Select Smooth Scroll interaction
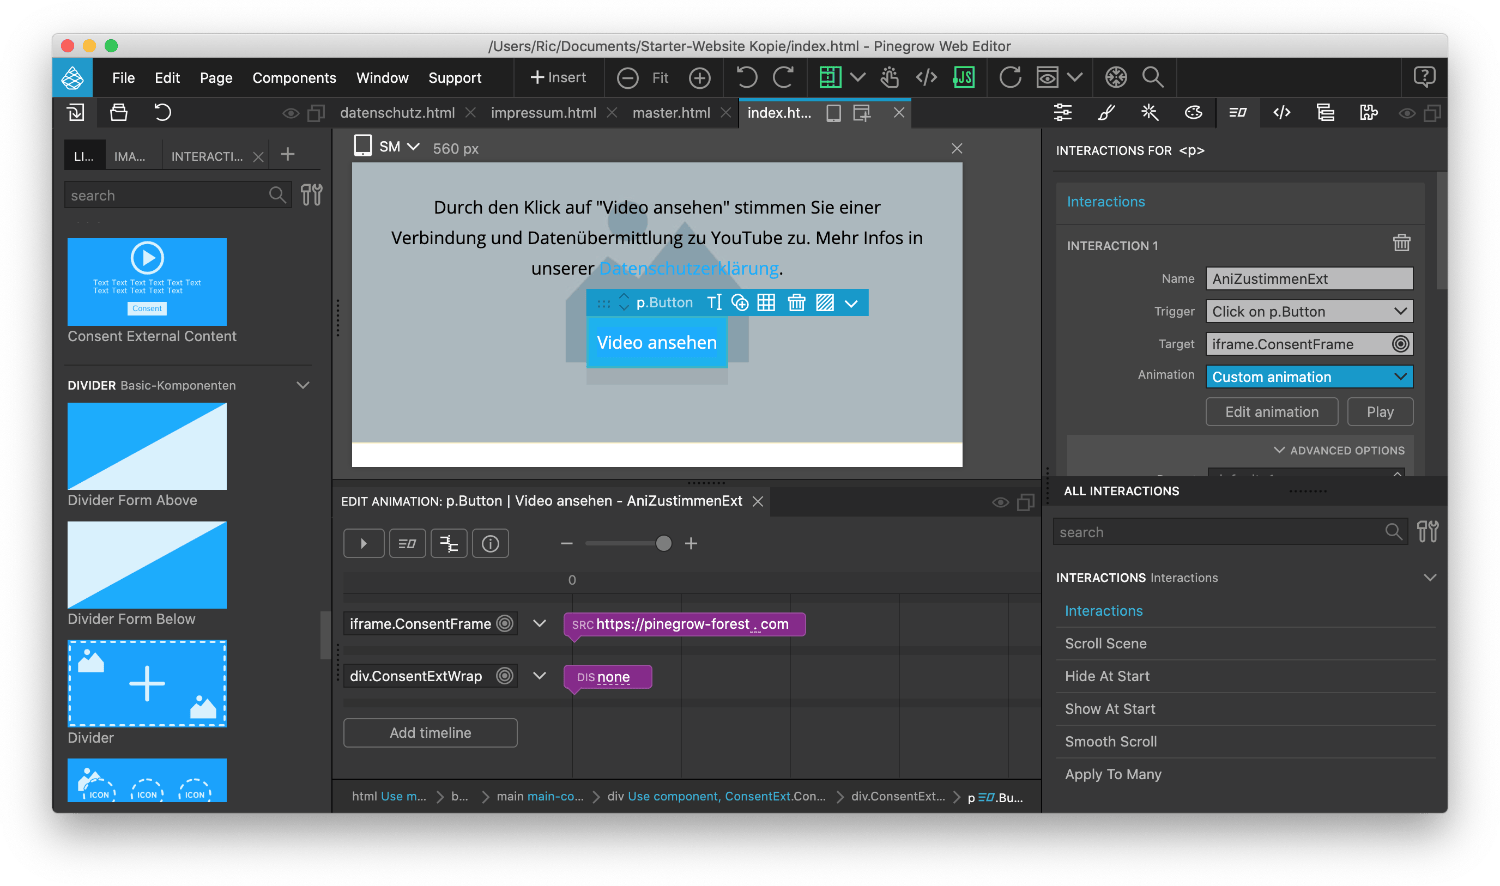Image resolution: width=1500 pixels, height=886 pixels. click(1111, 742)
